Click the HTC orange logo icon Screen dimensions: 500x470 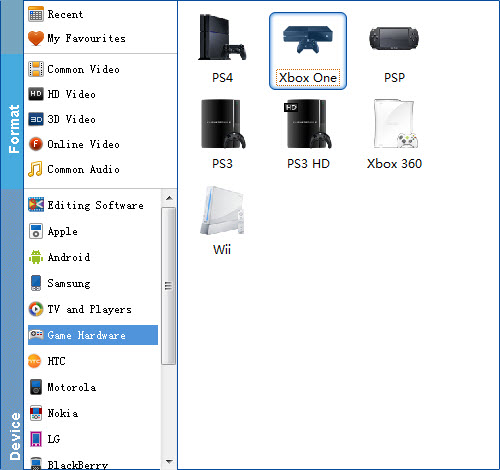(x=35, y=361)
